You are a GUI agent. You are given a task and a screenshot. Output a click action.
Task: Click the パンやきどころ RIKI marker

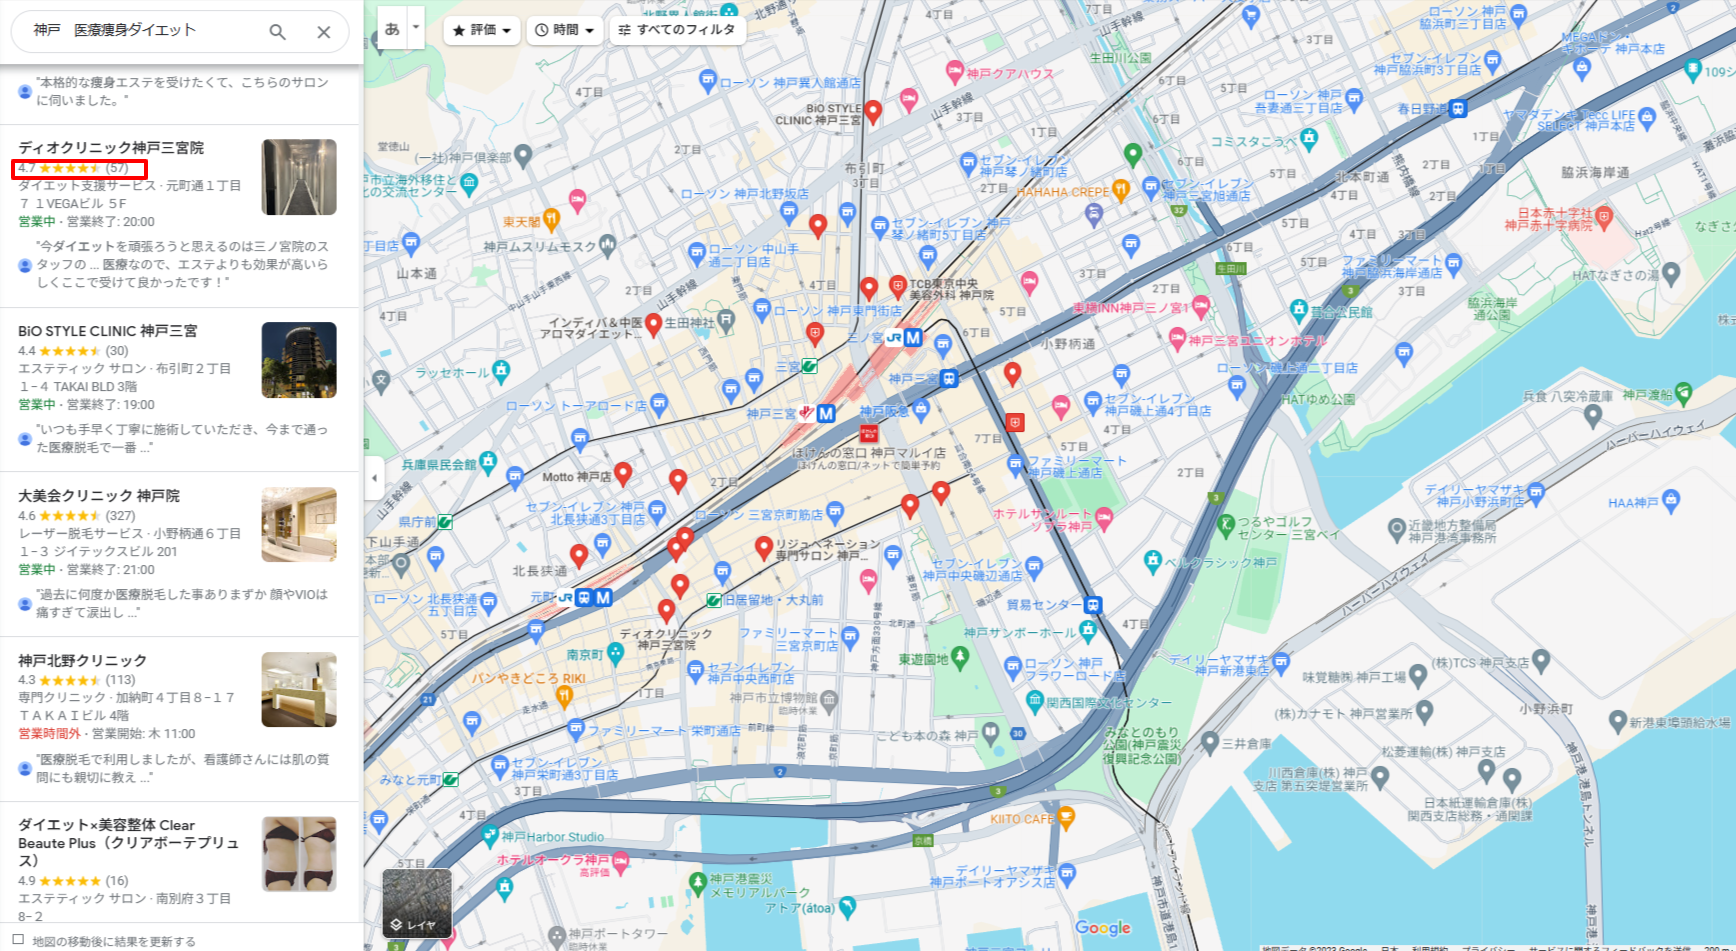(565, 697)
